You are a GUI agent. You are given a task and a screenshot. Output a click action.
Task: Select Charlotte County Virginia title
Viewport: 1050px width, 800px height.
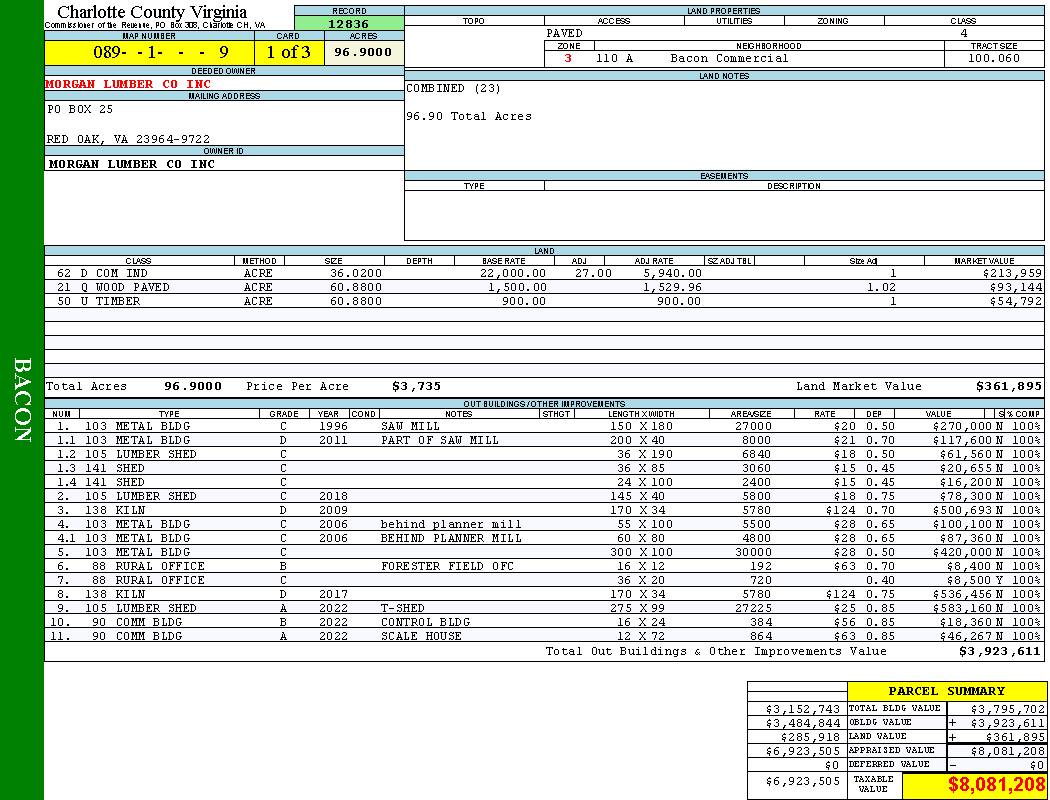point(152,12)
